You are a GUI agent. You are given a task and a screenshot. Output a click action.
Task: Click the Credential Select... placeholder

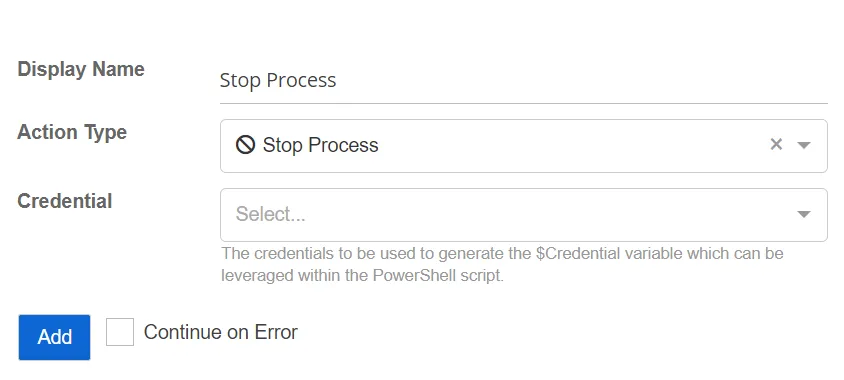click(x=270, y=214)
